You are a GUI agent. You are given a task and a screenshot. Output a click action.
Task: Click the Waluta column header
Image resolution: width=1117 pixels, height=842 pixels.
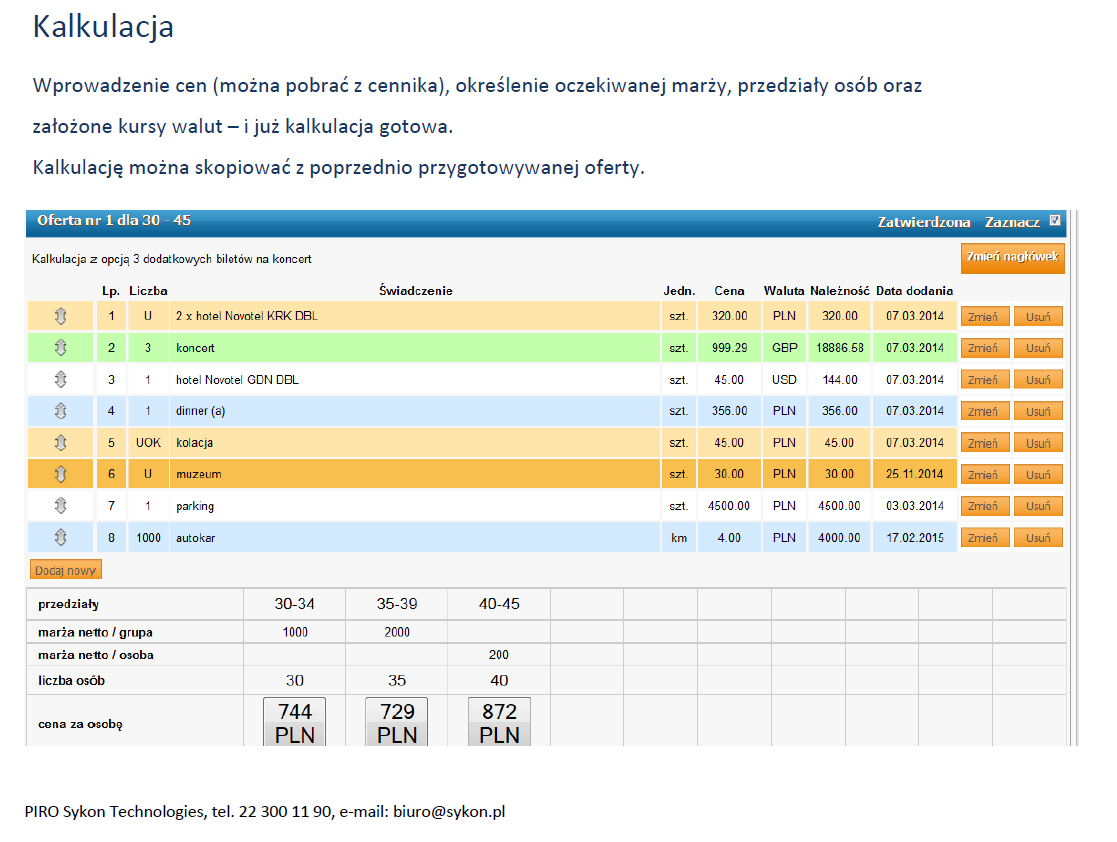point(784,291)
